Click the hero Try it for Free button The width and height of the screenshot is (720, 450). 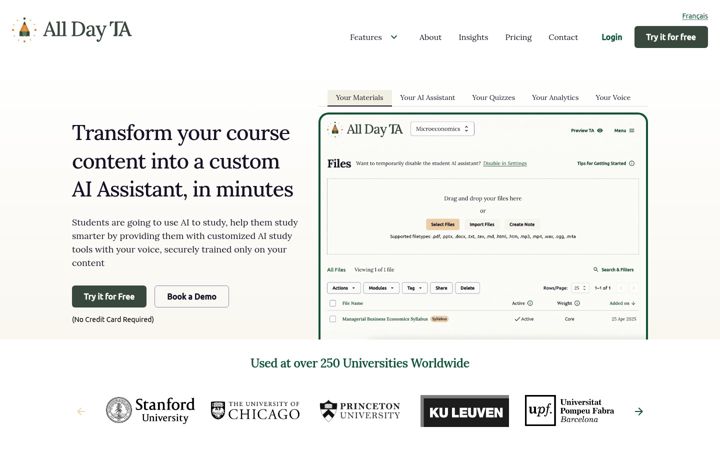(x=109, y=297)
